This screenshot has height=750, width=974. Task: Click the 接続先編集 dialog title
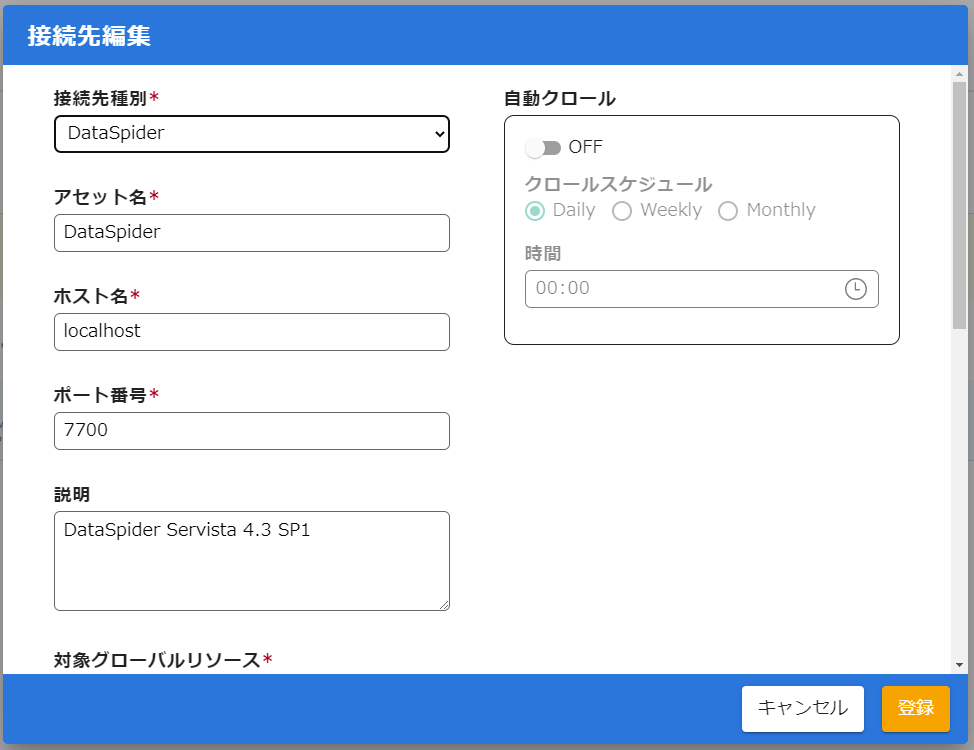pos(89,35)
